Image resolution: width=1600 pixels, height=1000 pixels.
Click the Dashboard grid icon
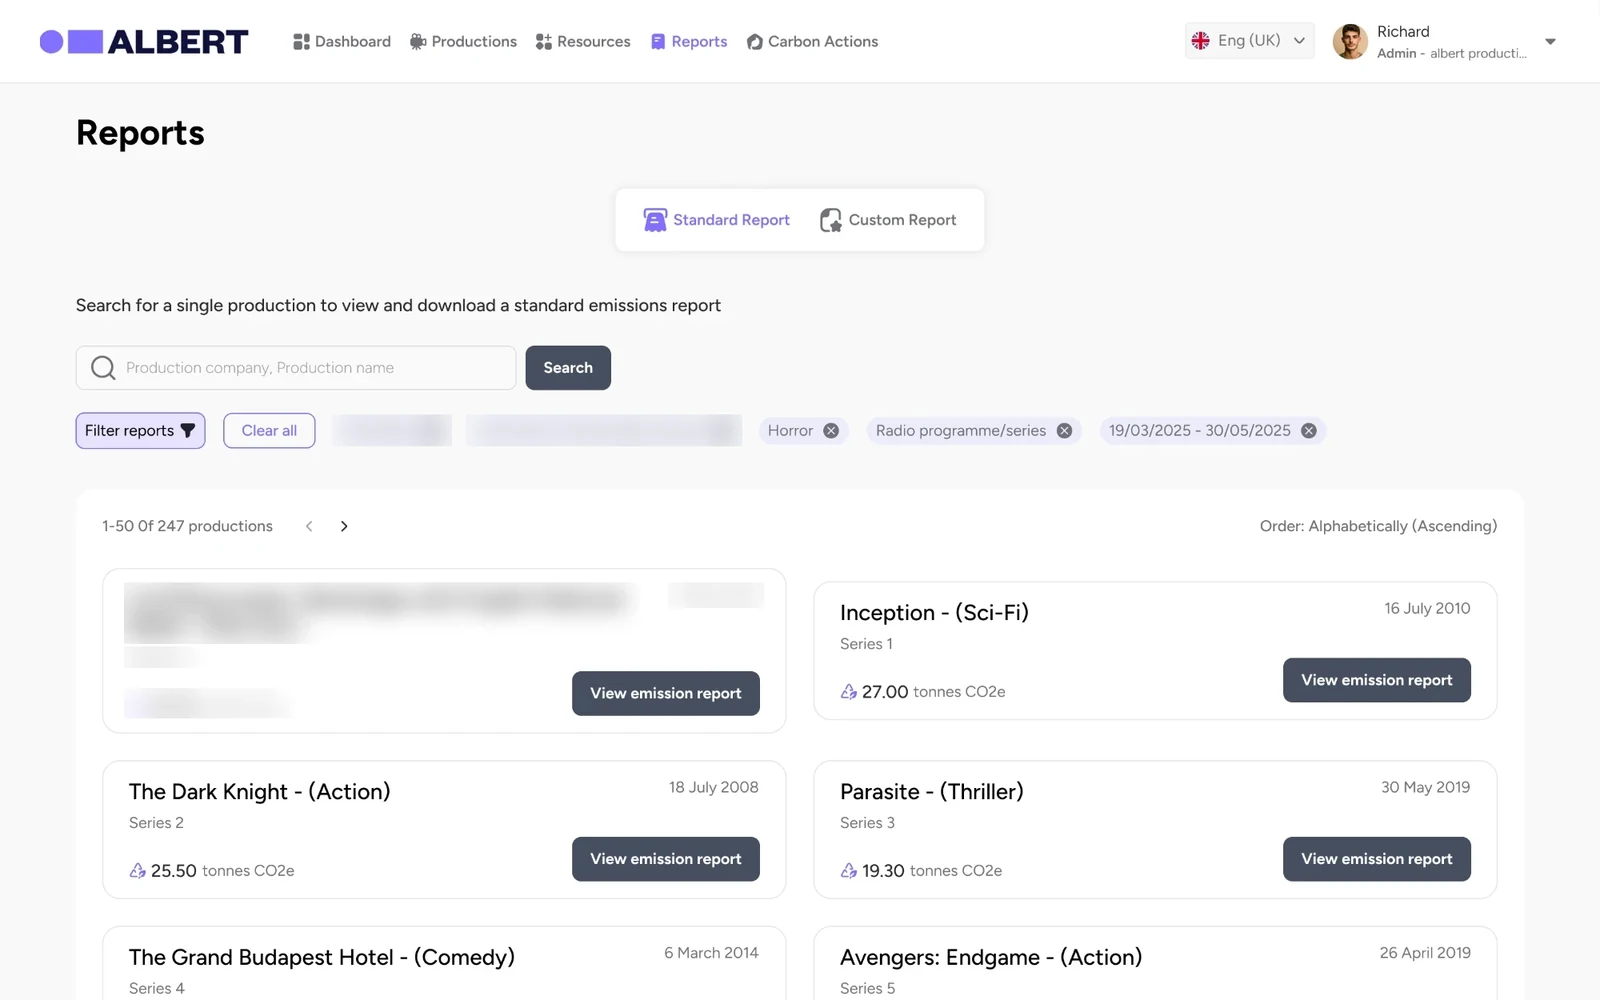pos(301,42)
